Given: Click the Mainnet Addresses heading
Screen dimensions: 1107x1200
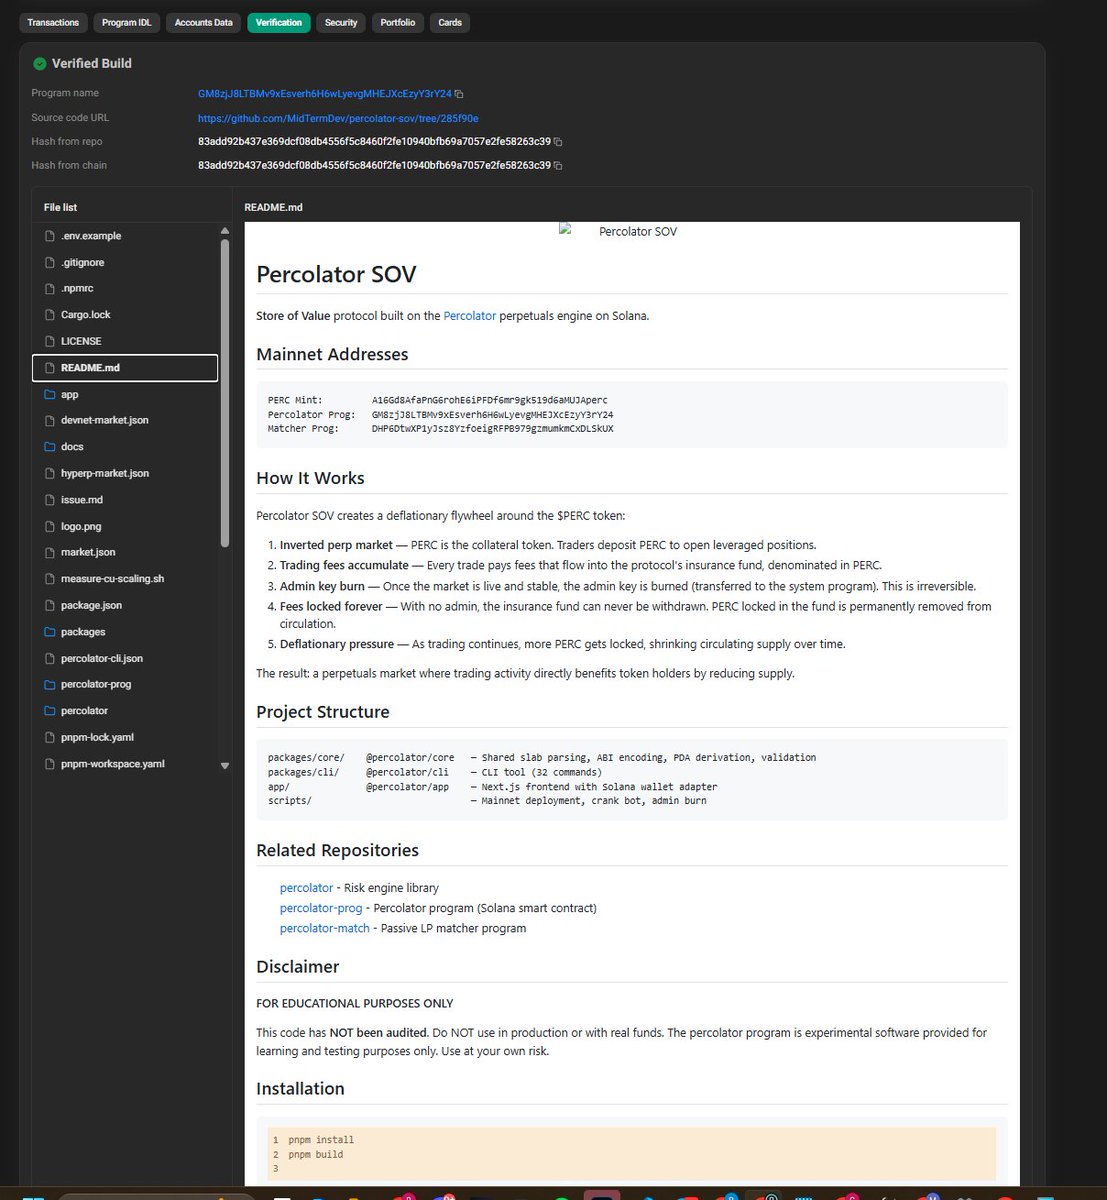Looking at the screenshot, I should pos(332,354).
